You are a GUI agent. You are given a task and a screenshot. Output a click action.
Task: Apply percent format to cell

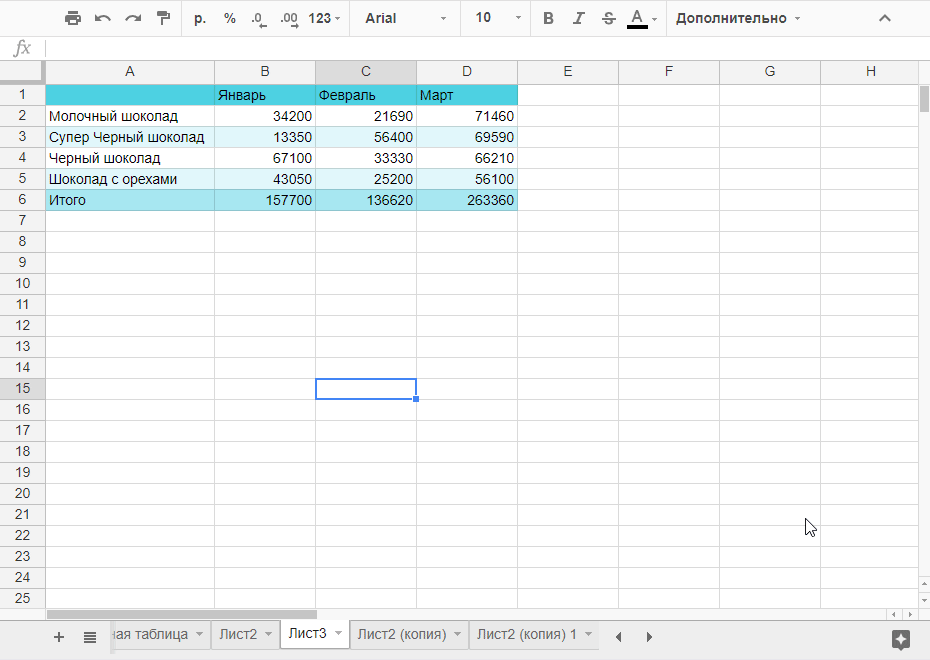click(x=230, y=18)
